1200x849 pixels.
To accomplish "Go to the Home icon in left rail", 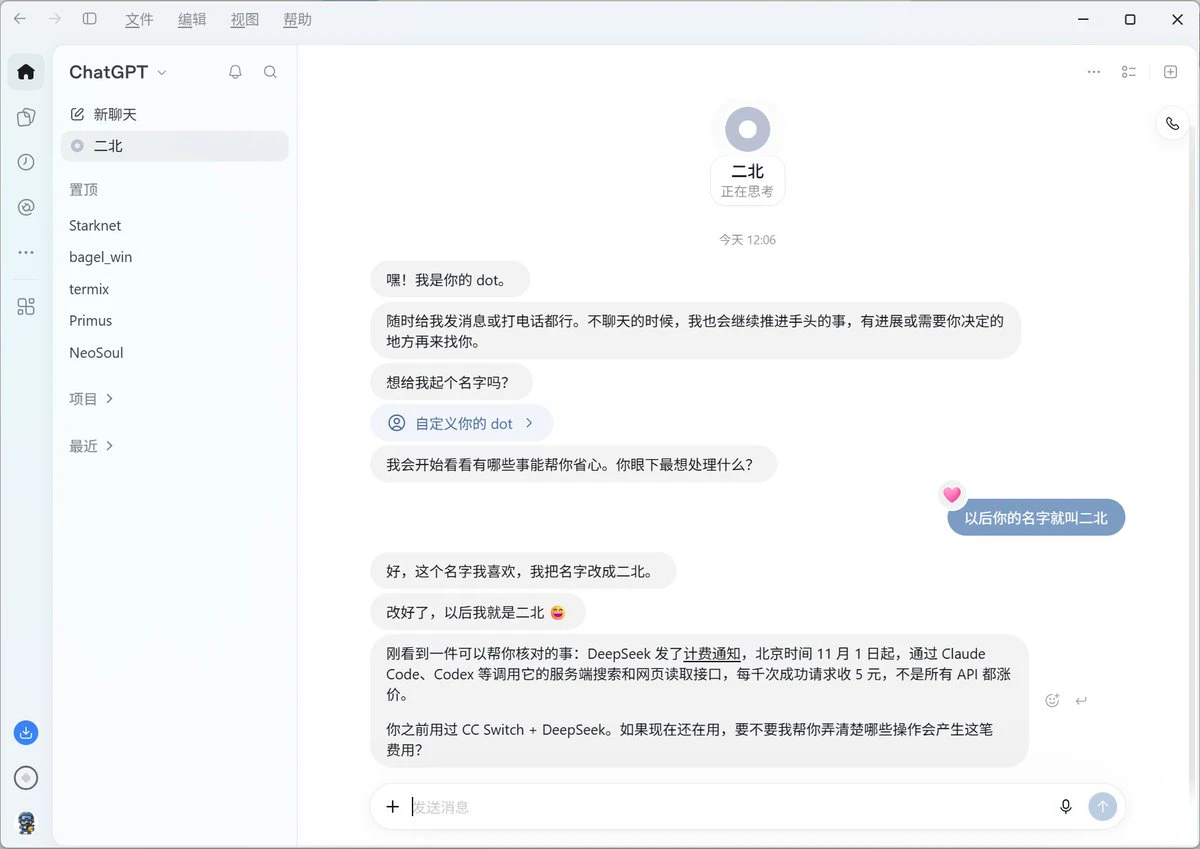I will tap(26, 72).
